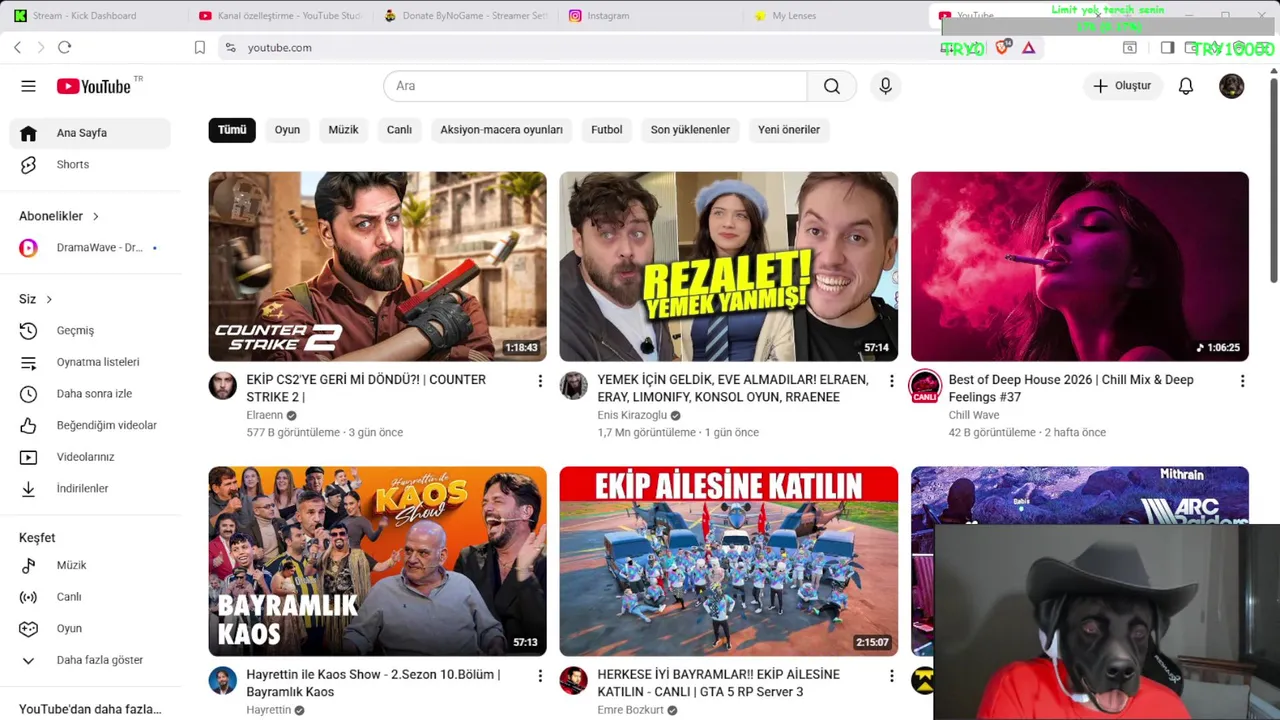Image resolution: width=1280 pixels, height=720 pixels.
Task: Click the Oluştur create button
Action: point(1121,86)
